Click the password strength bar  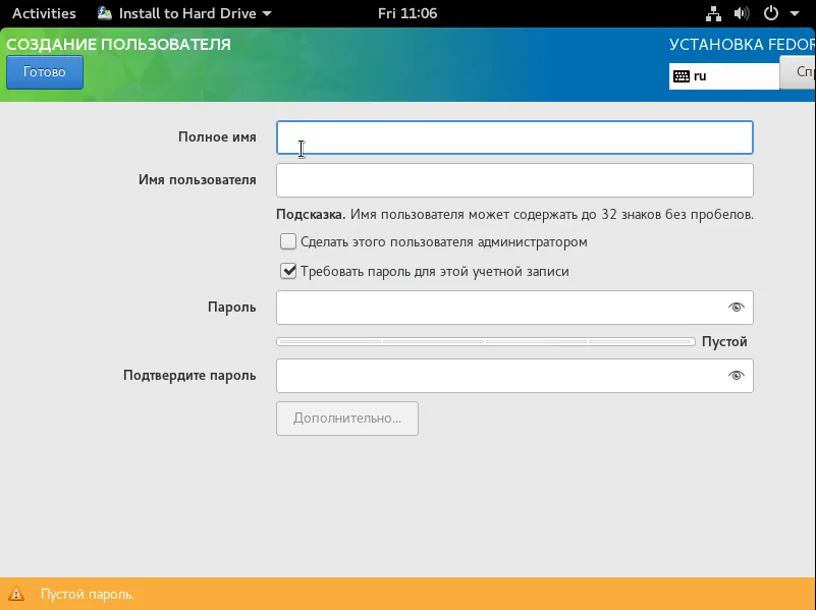click(486, 341)
